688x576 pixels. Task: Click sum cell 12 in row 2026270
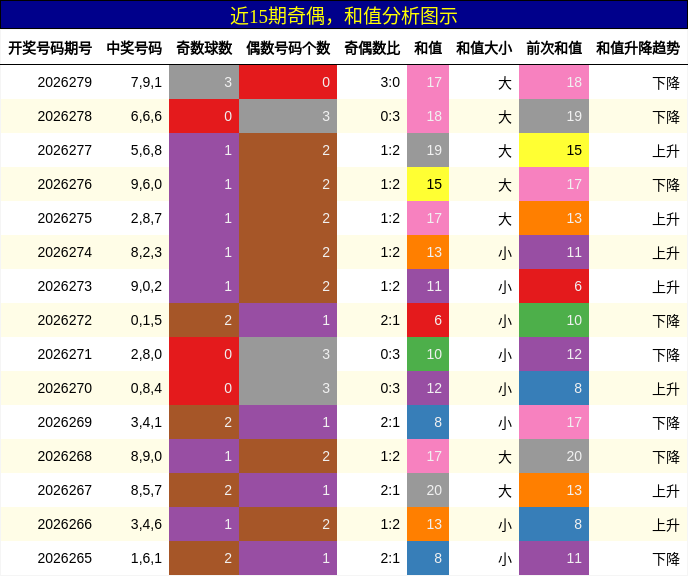coord(428,388)
